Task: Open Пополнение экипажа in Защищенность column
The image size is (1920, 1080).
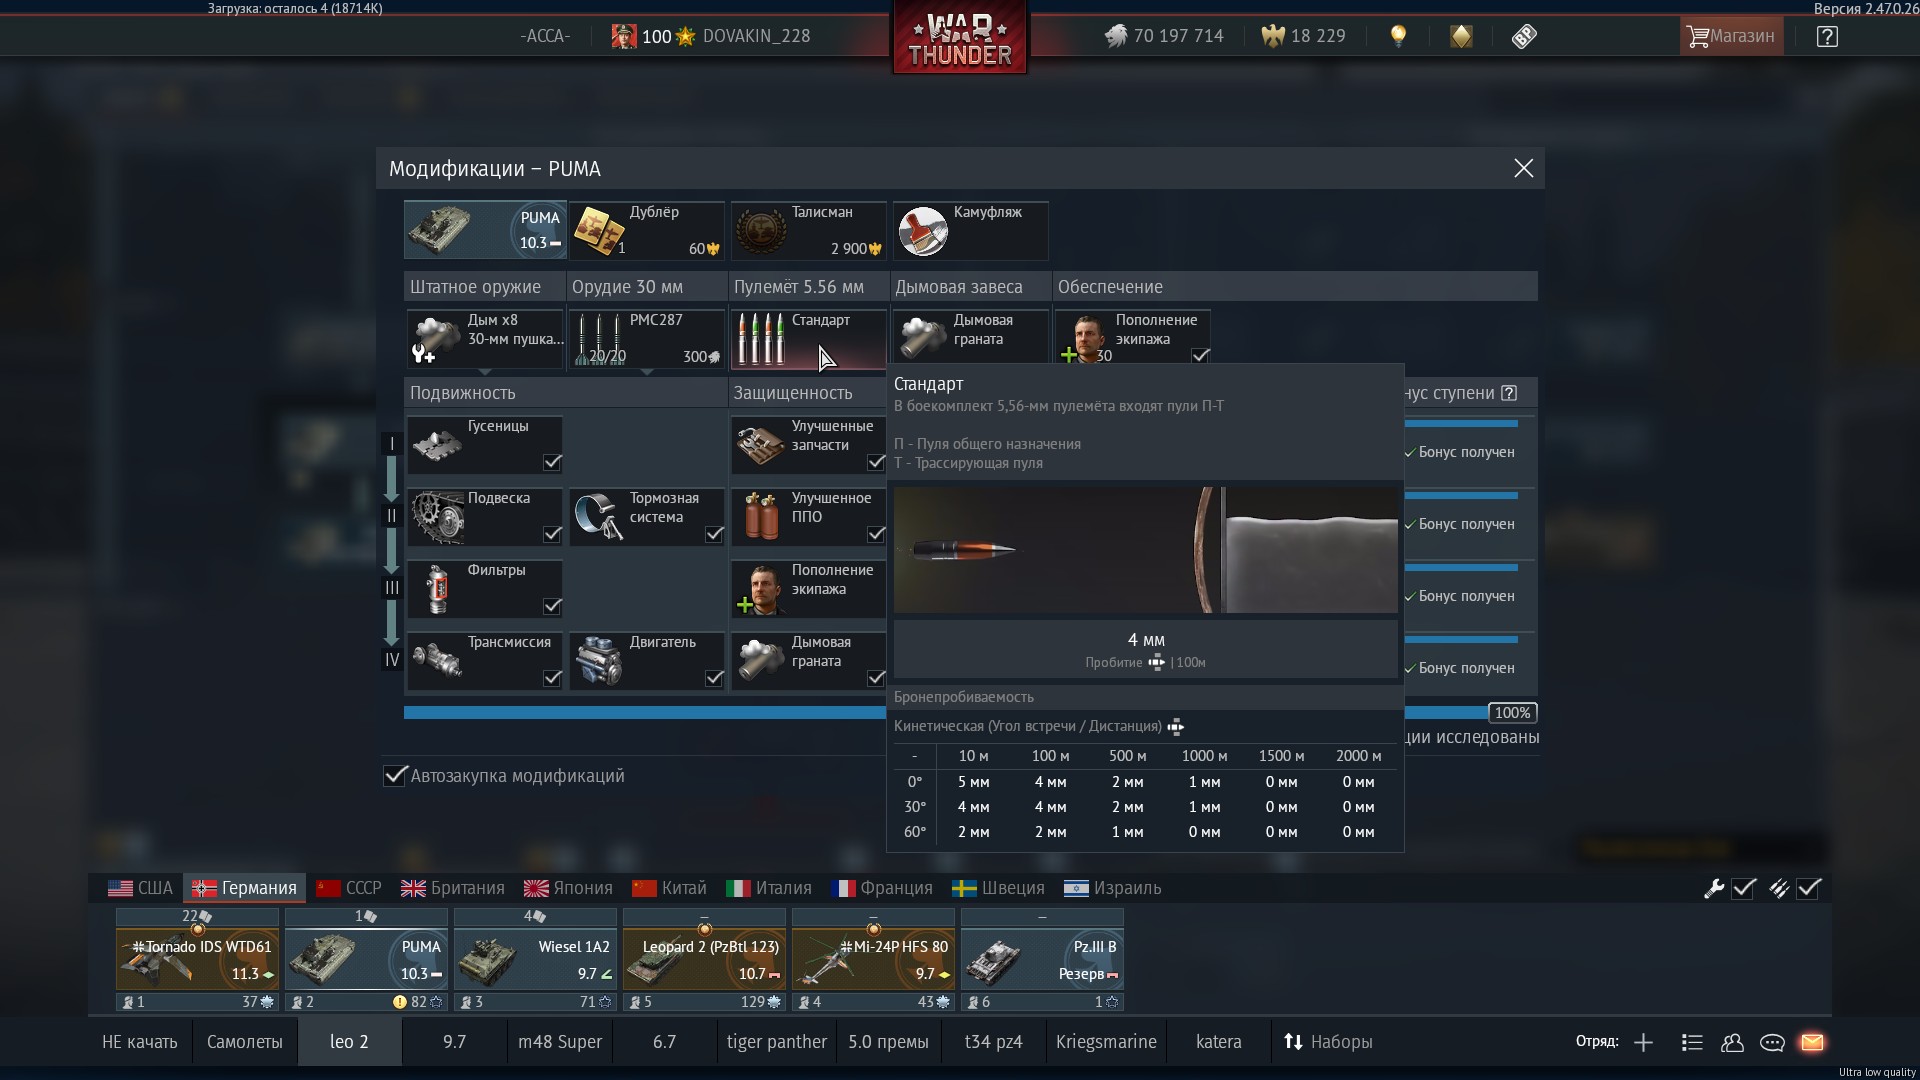Action: pyautogui.click(x=808, y=588)
